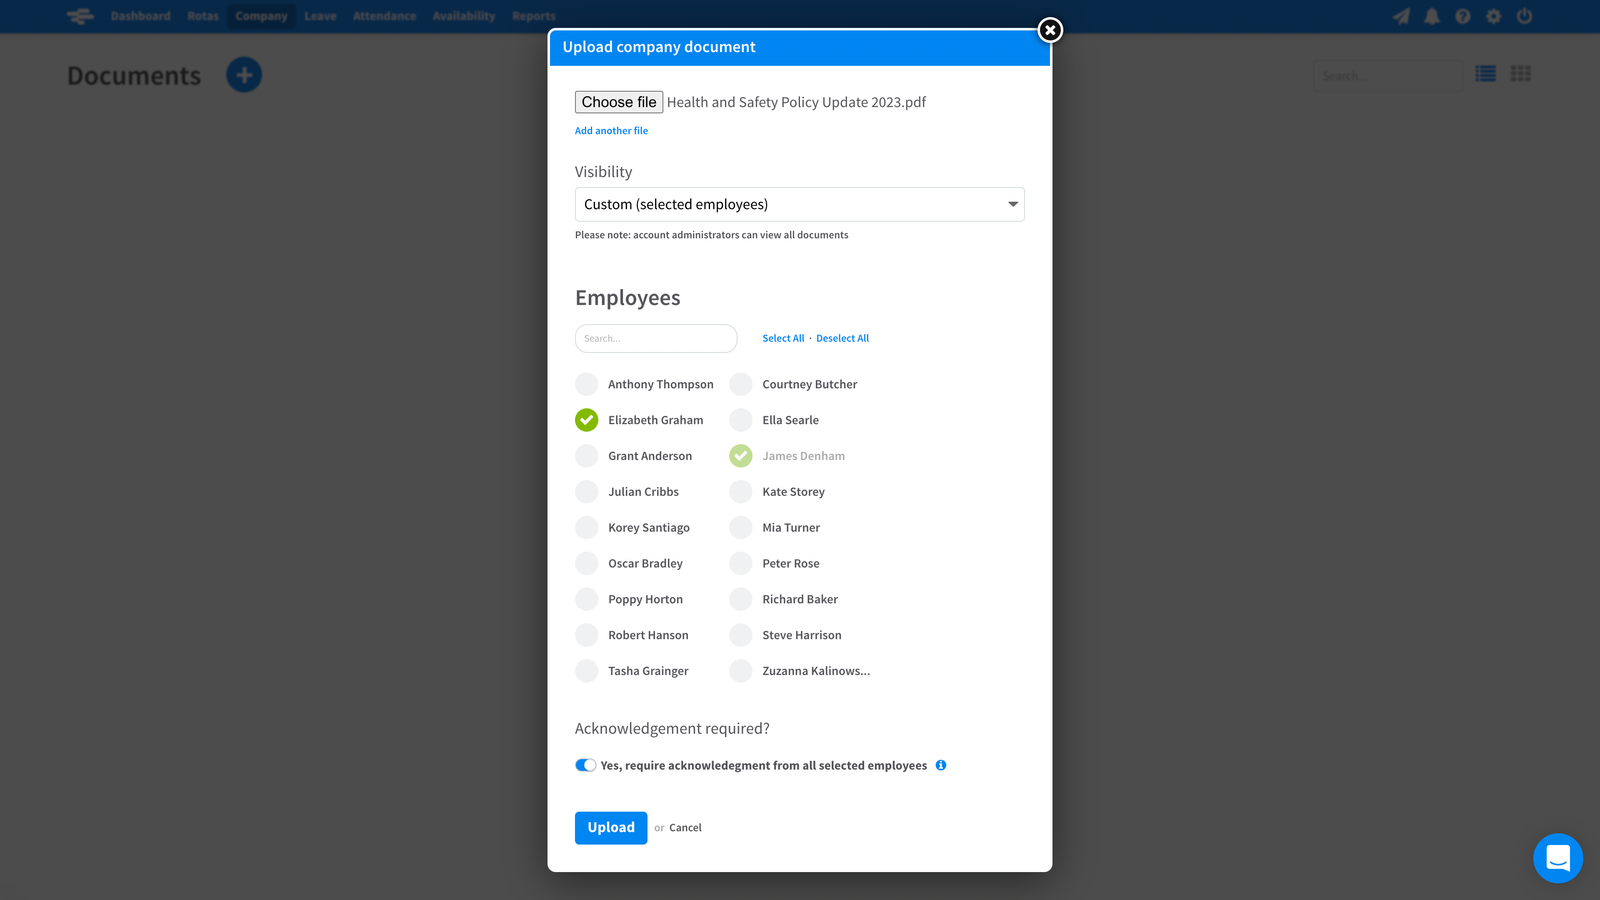Open the send message paper plane icon
This screenshot has width=1600, height=900.
(x=1402, y=16)
